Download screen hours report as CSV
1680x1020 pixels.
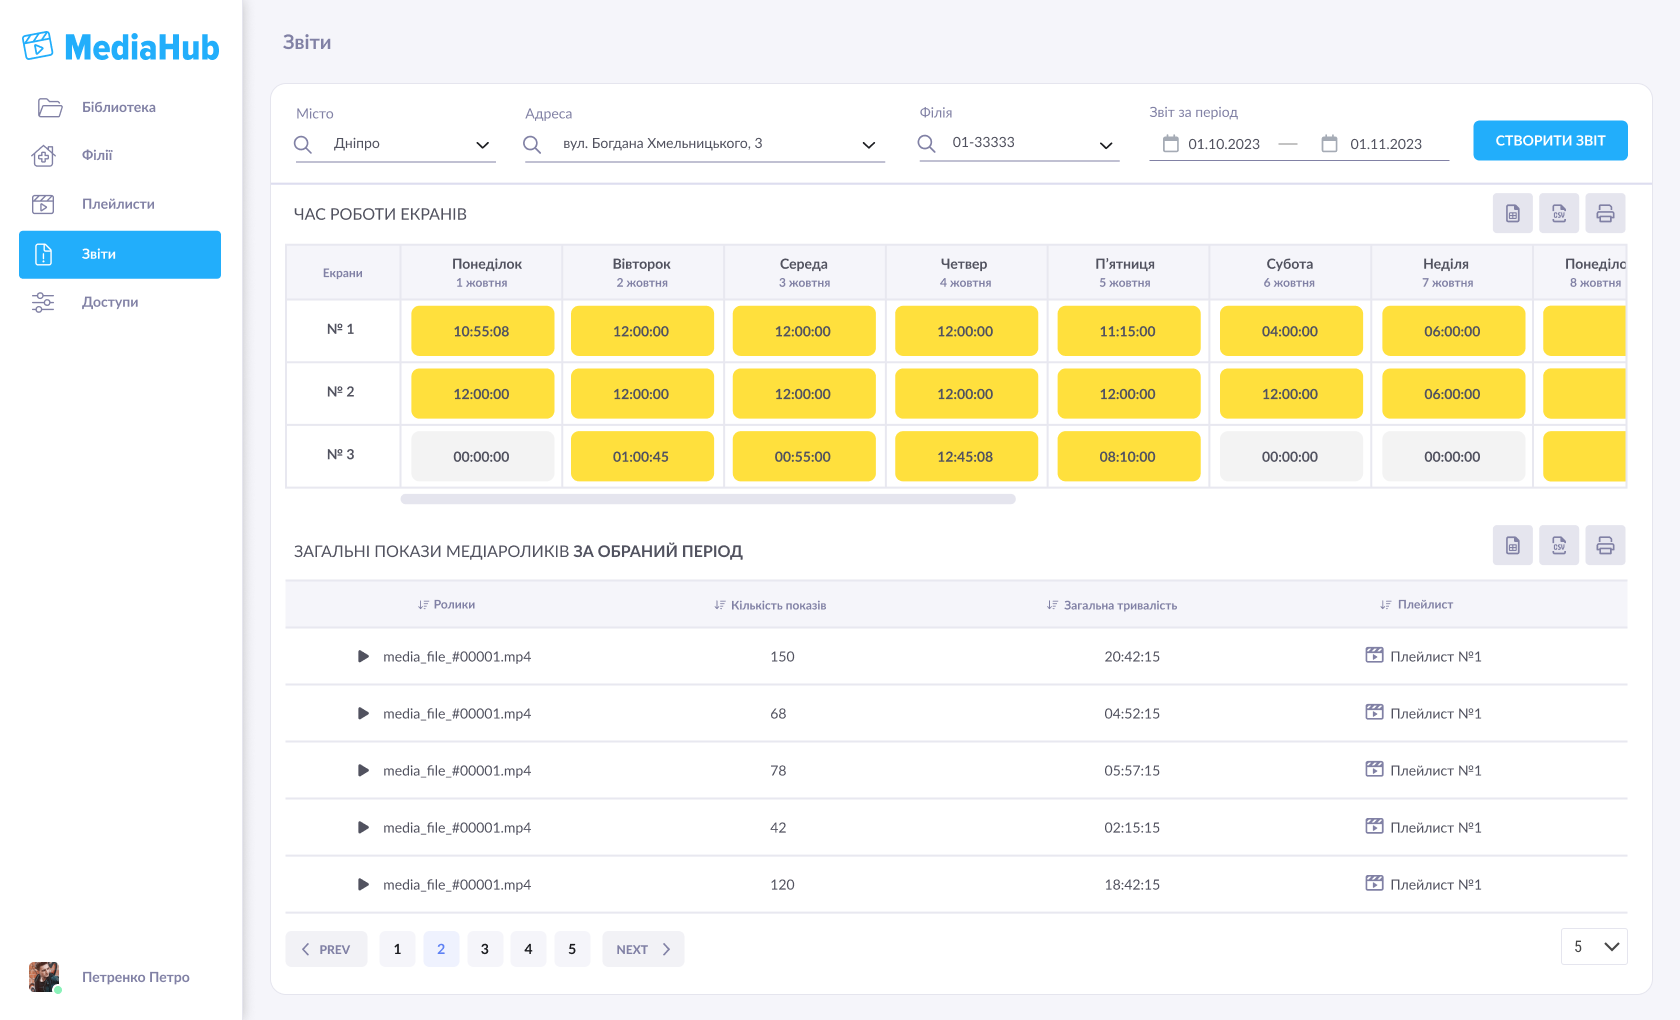point(1558,213)
